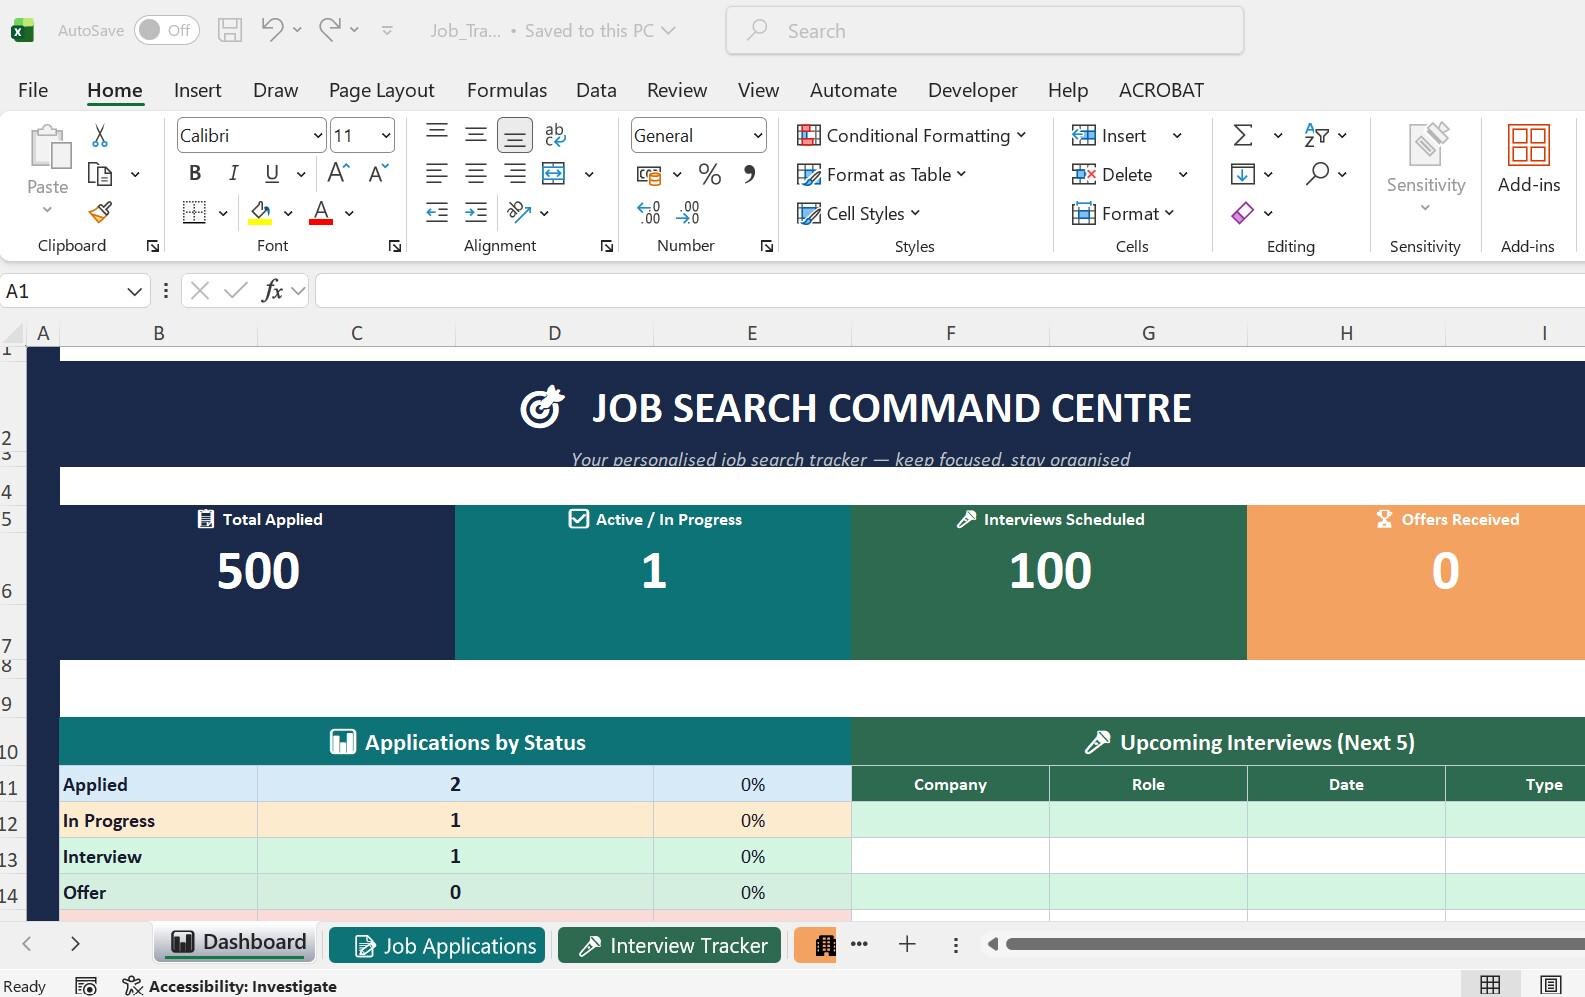Image resolution: width=1585 pixels, height=997 pixels.
Task: Apply the red Font Color swatch
Action: click(x=321, y=212)
